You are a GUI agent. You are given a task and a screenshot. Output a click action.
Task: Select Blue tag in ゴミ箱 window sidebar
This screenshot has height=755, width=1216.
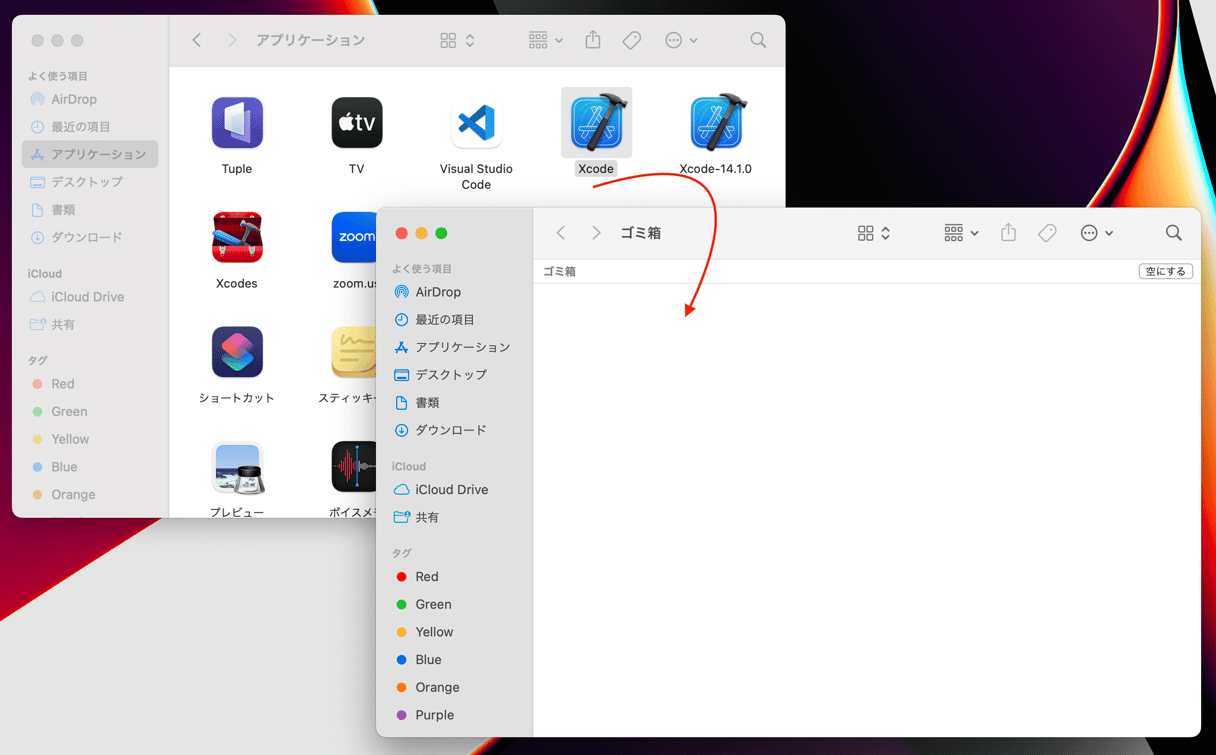point(456,660)
